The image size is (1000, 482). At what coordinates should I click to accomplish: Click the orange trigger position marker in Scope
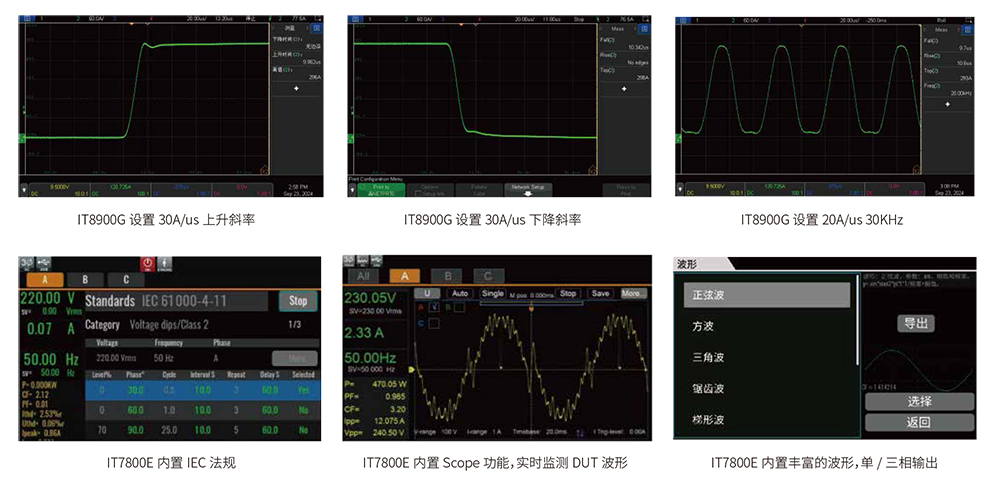coord(531,308)
